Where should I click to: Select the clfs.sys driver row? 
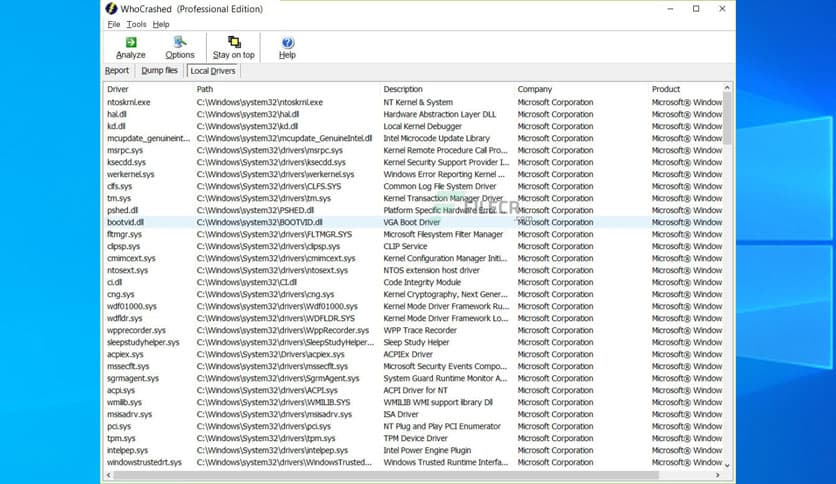click(x=414, y=186)
